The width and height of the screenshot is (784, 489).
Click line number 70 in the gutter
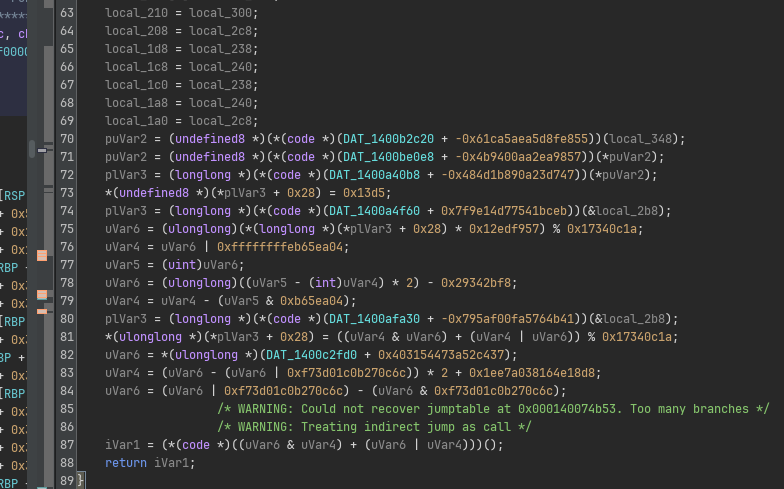click(67, 139)
